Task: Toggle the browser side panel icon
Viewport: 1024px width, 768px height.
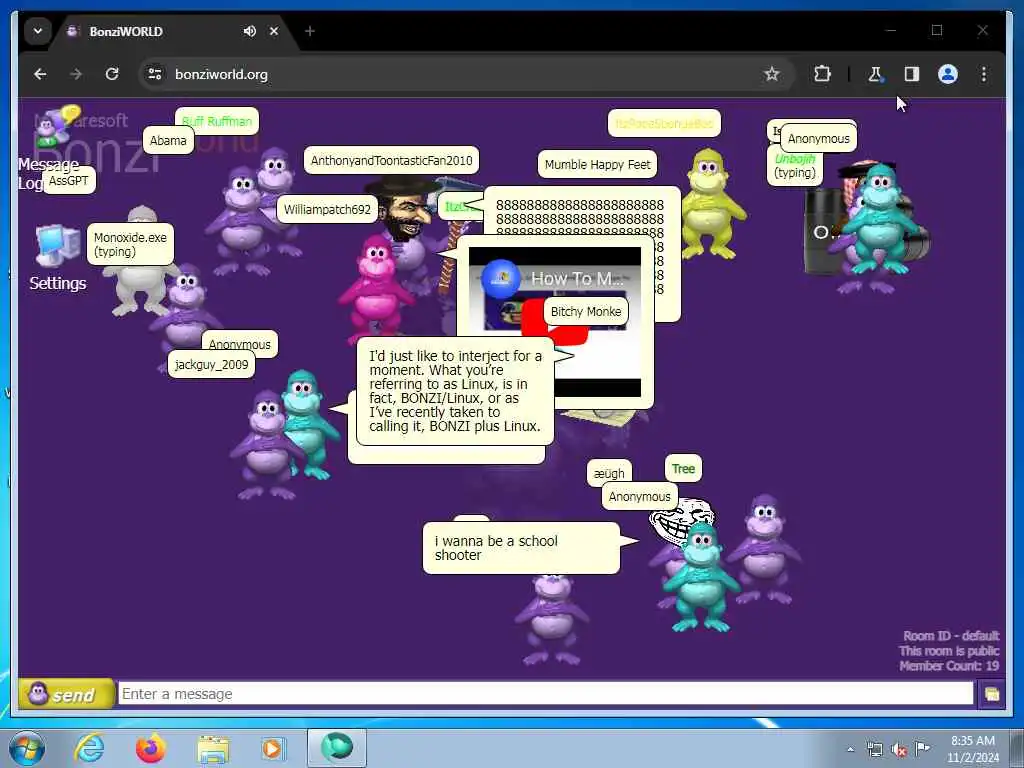Action: [x=912, y=74]
